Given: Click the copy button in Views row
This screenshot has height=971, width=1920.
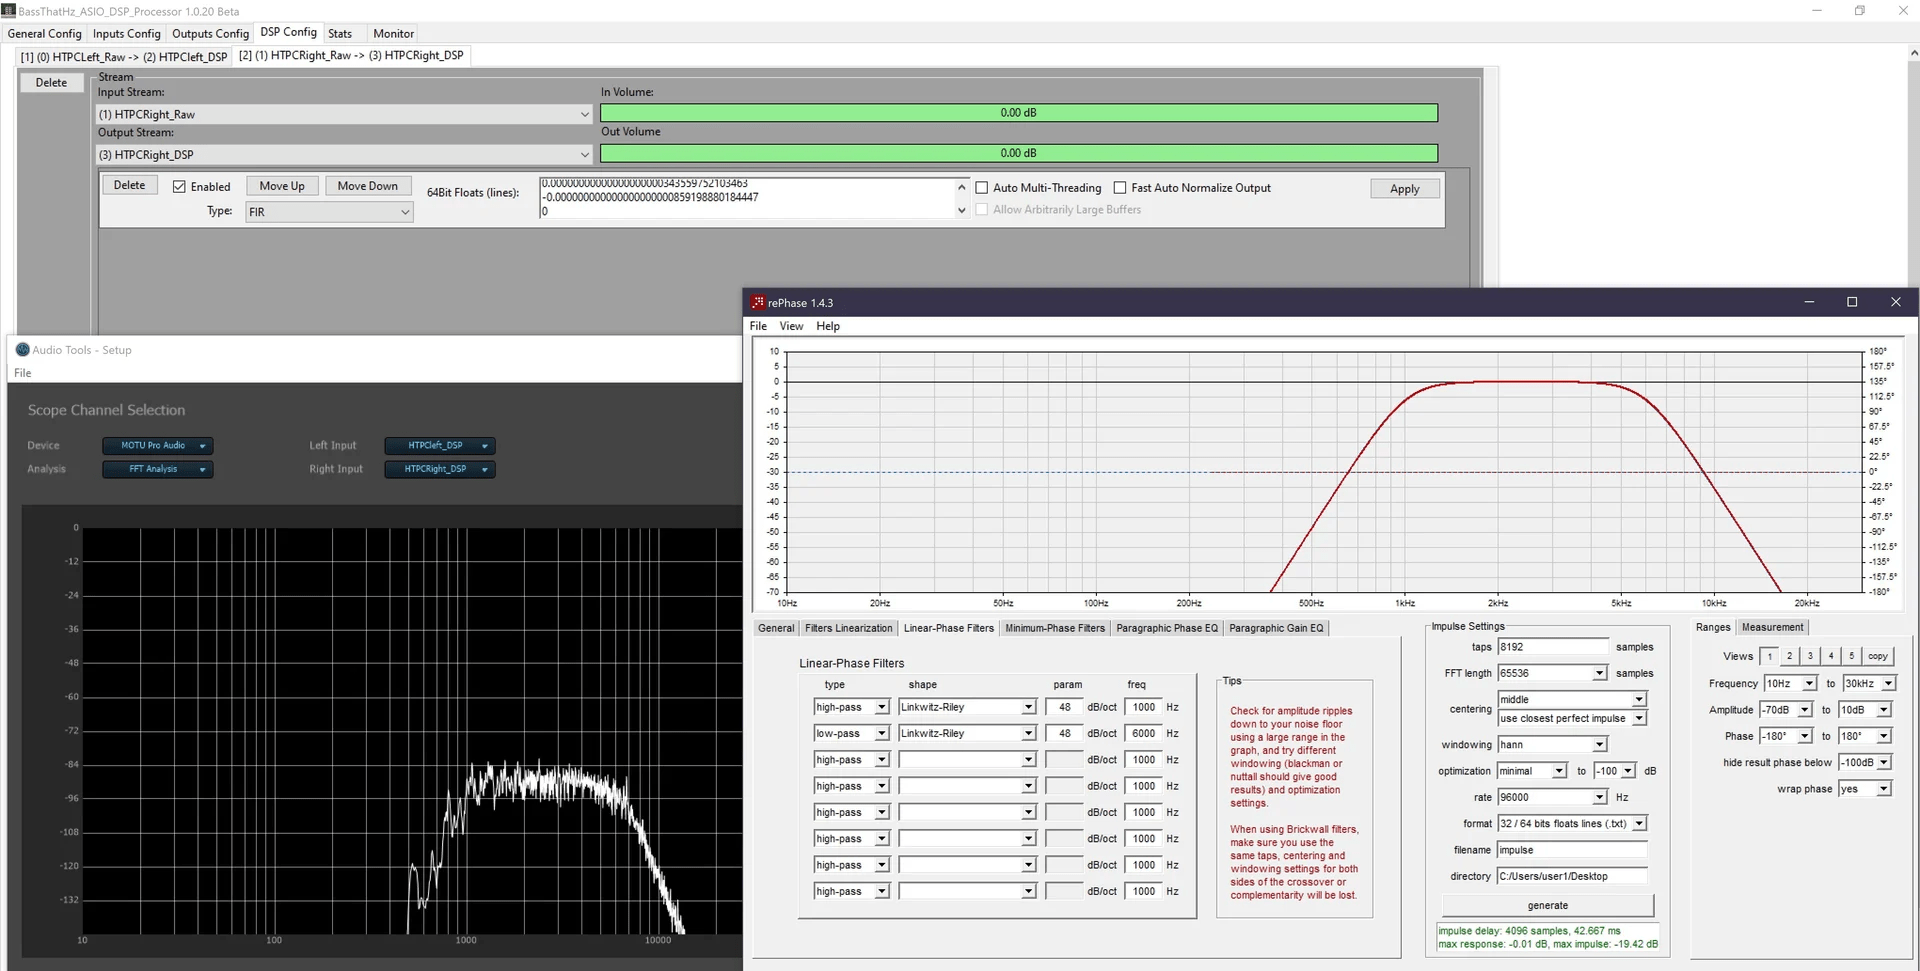Looking at the screenshot, I should coord(1878,657).
